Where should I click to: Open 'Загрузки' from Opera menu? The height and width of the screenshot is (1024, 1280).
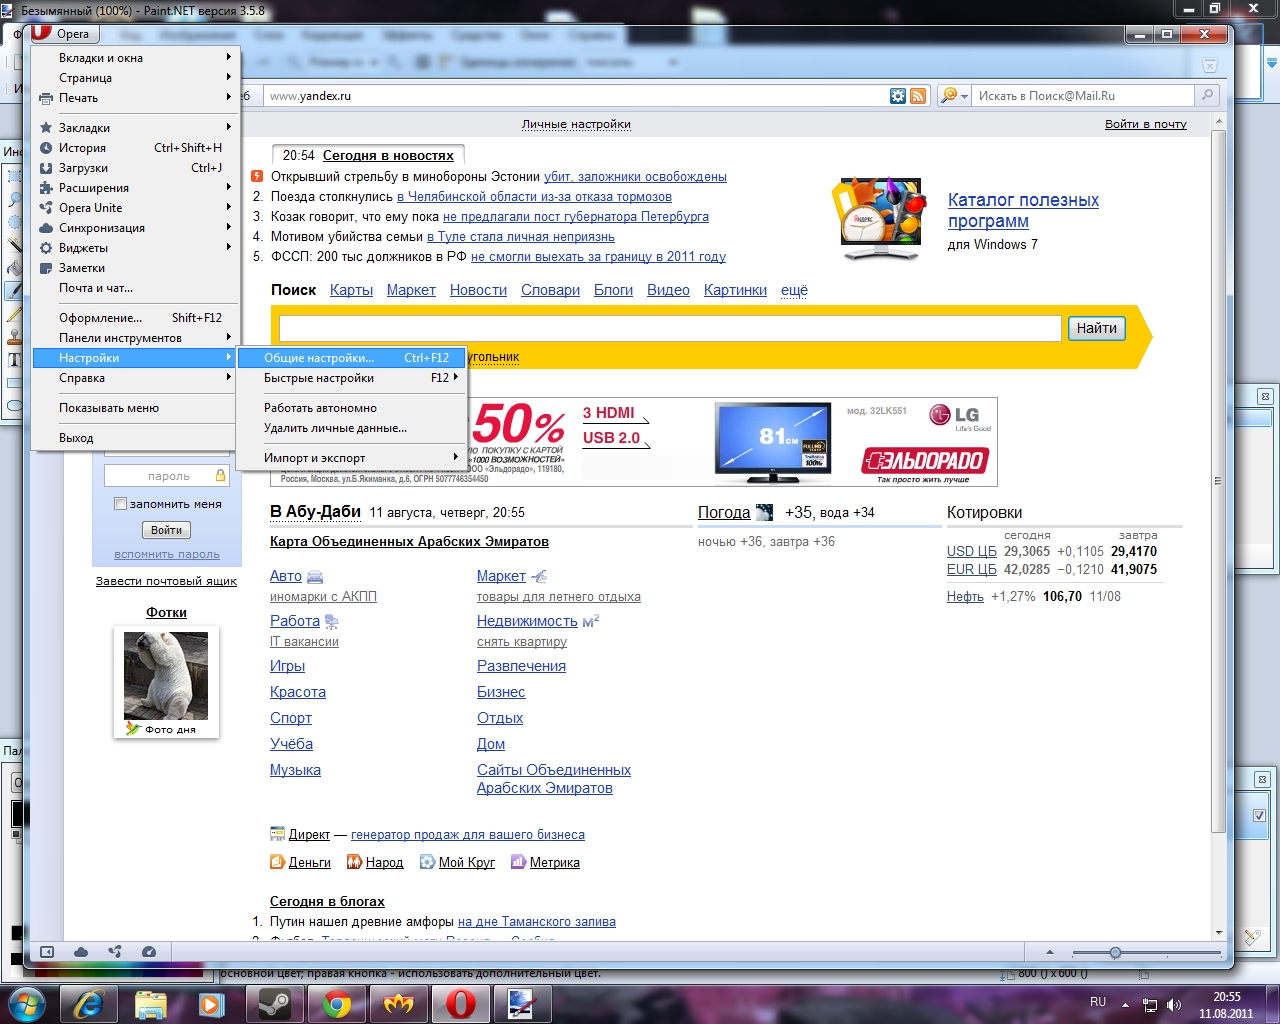click(x=136, y=168)
